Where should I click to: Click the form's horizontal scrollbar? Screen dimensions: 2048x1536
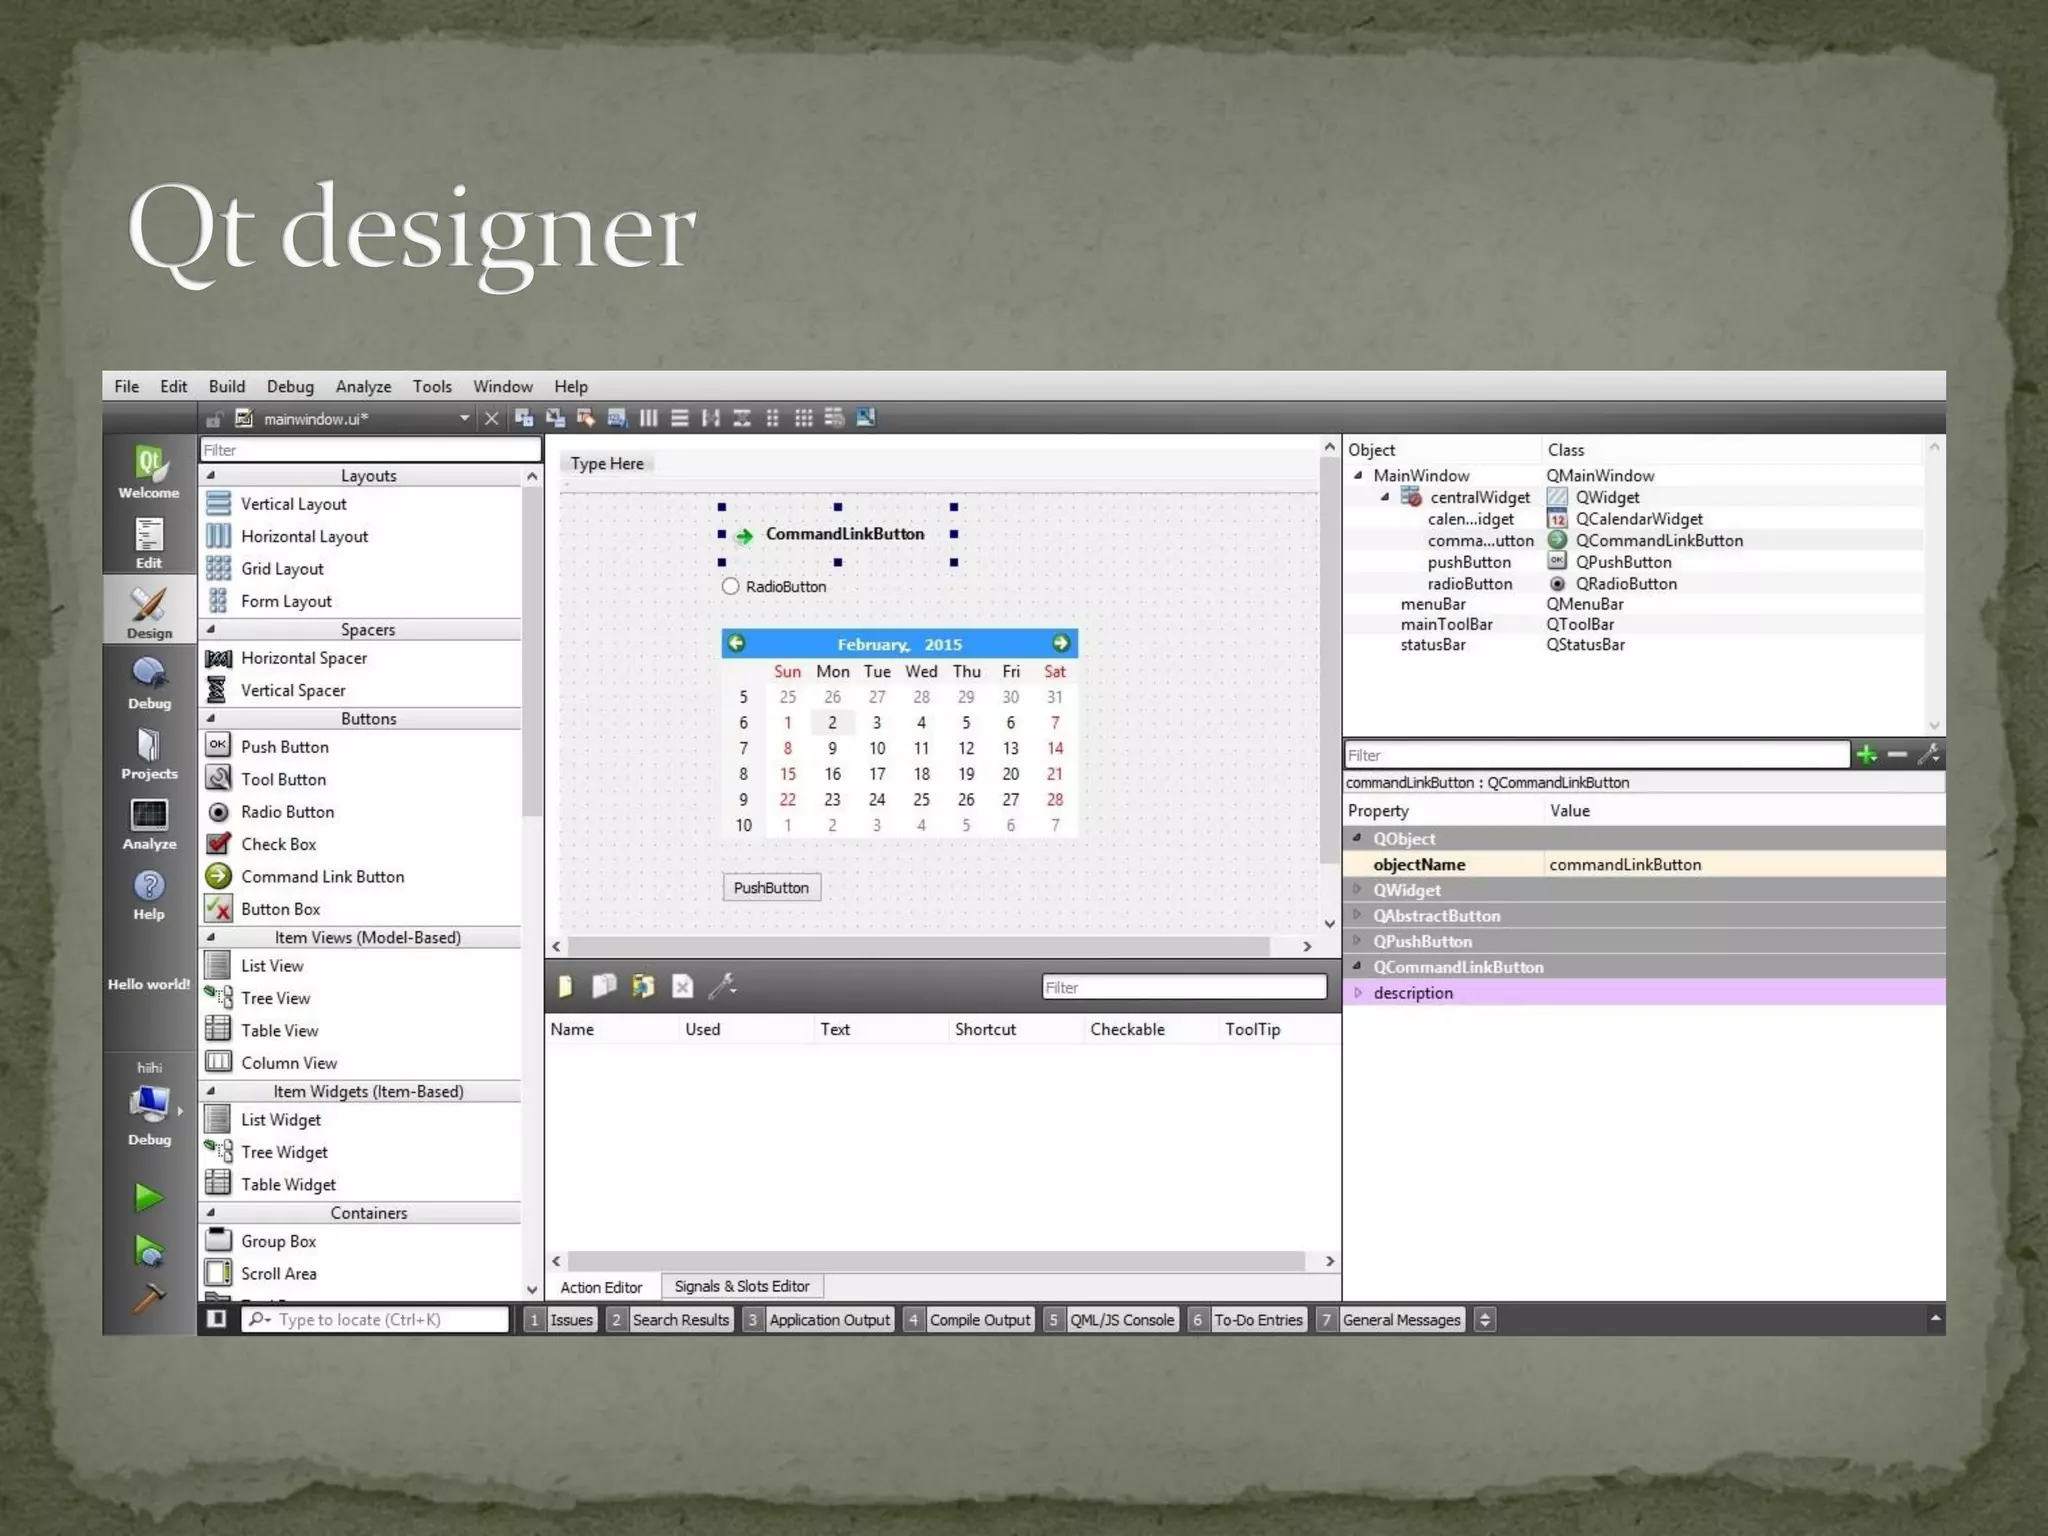[918, 946]
